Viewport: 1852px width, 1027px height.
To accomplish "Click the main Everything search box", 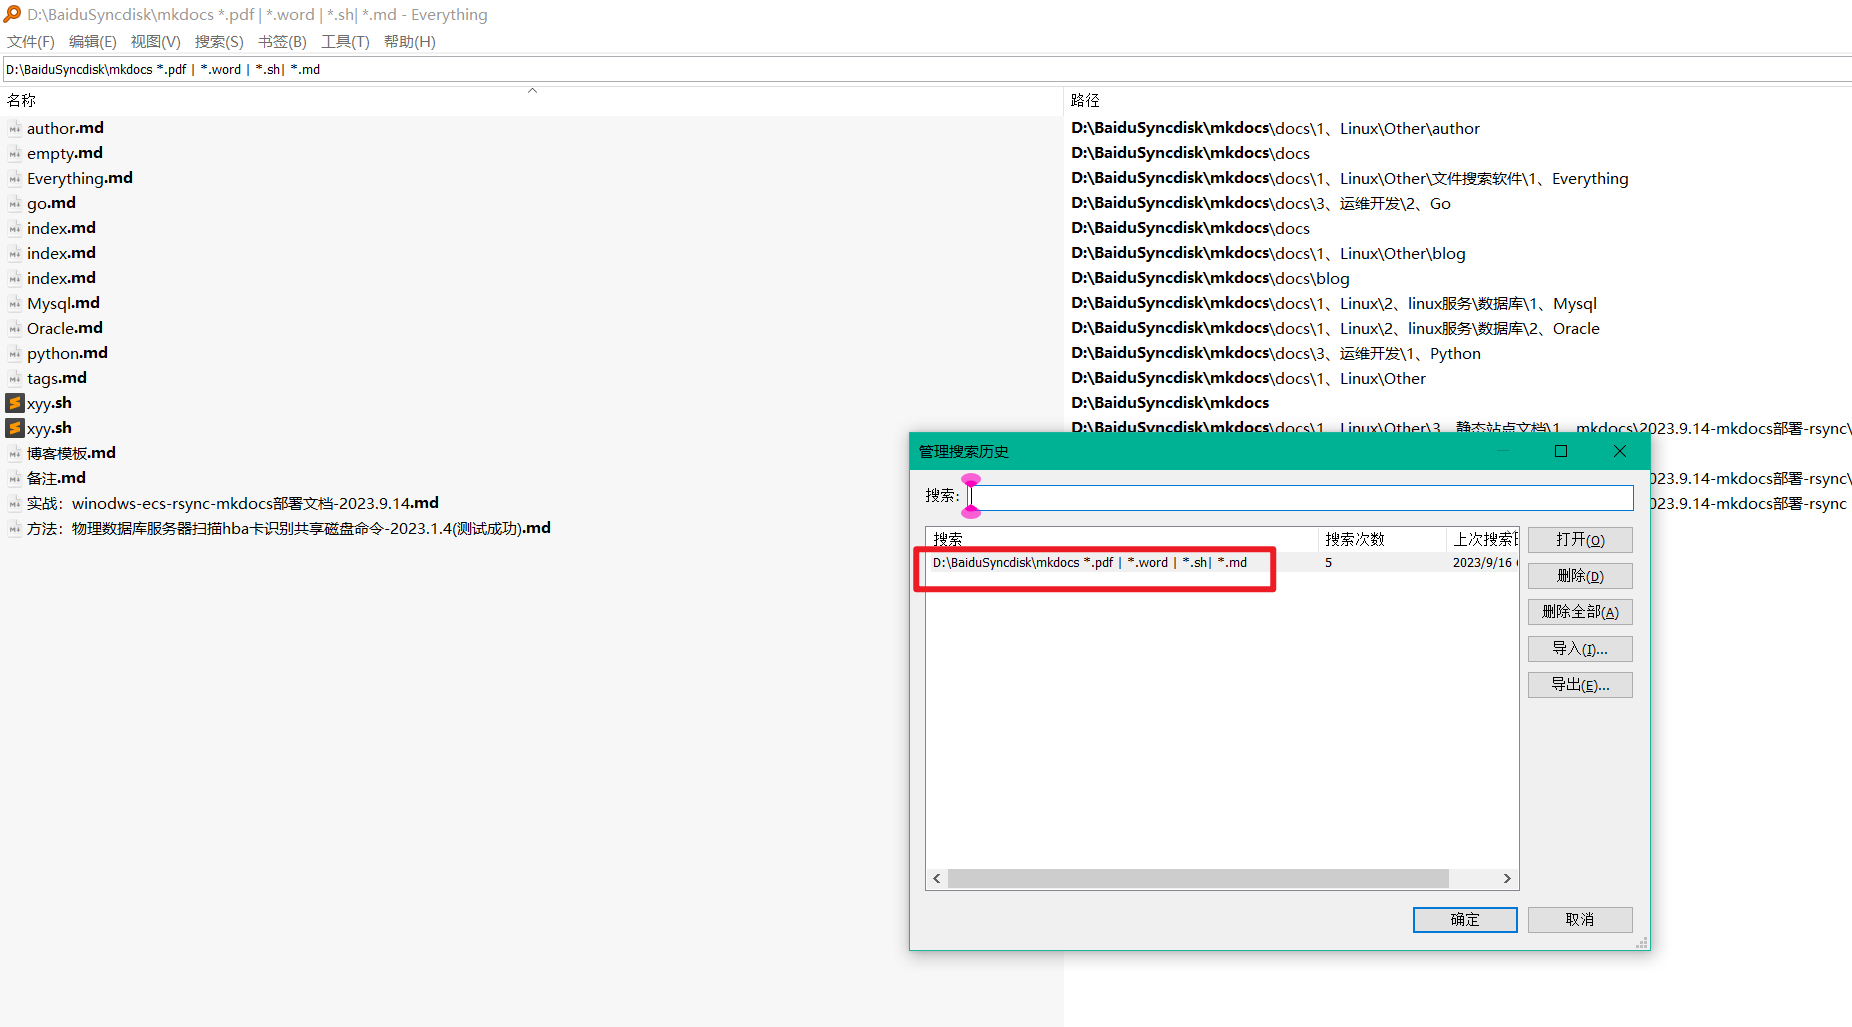I will (926, 69).
